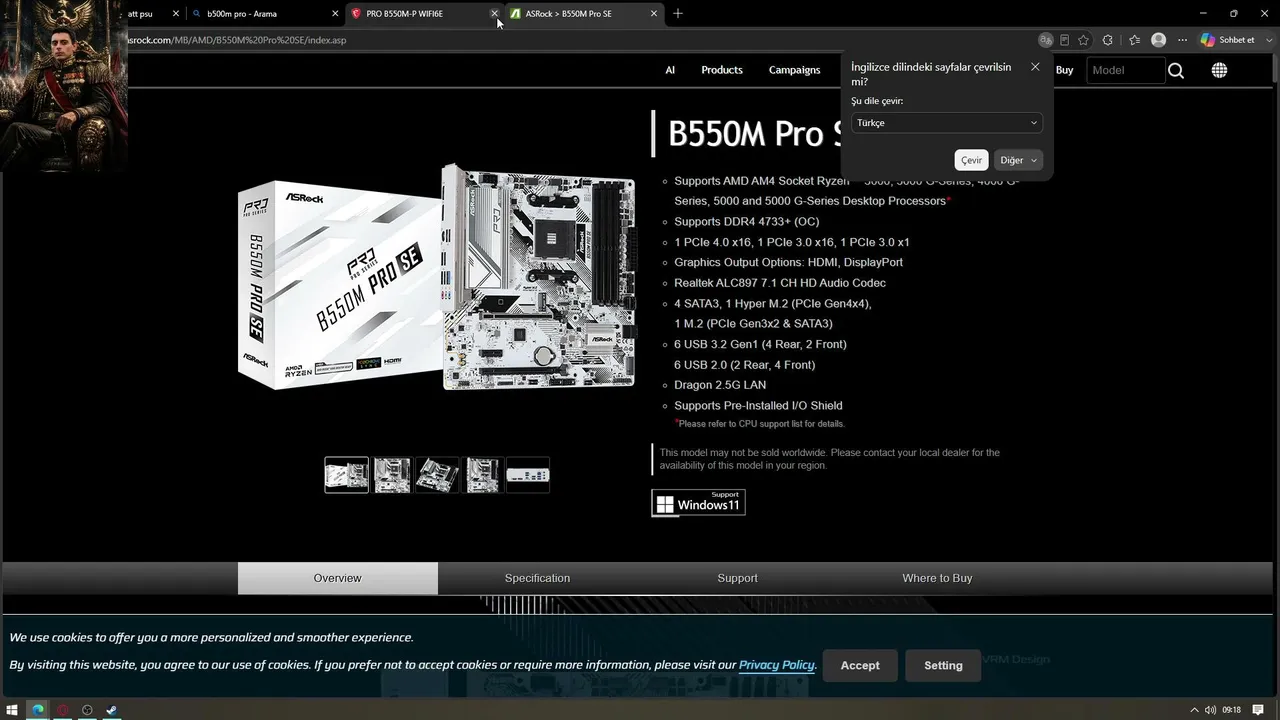
Task: Select the third angled board thumbnail
Action: pyautogui.click(x=437, y=475)
